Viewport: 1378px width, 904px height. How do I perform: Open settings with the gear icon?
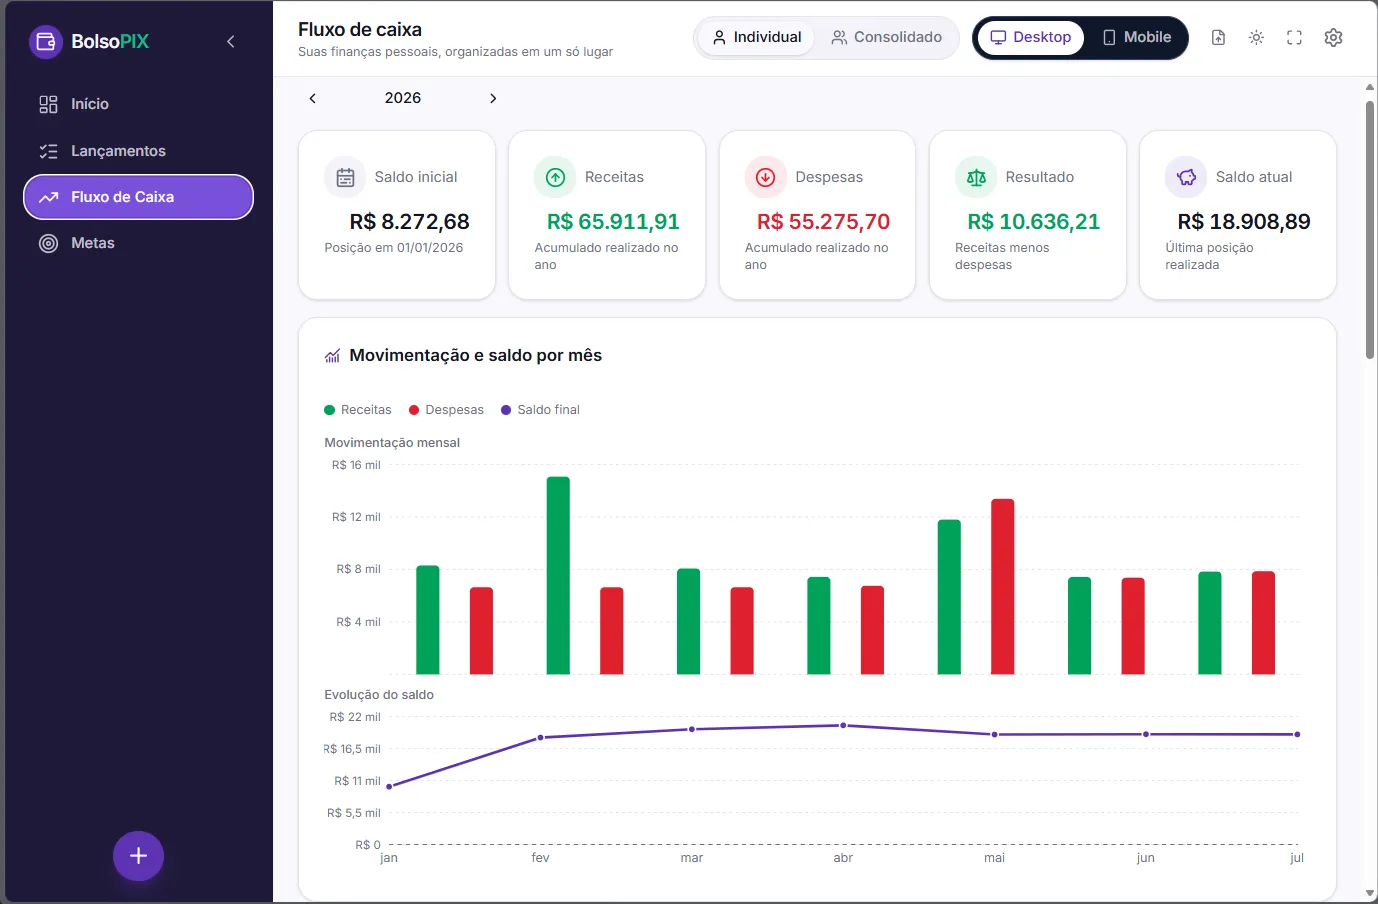(1333, 38)
